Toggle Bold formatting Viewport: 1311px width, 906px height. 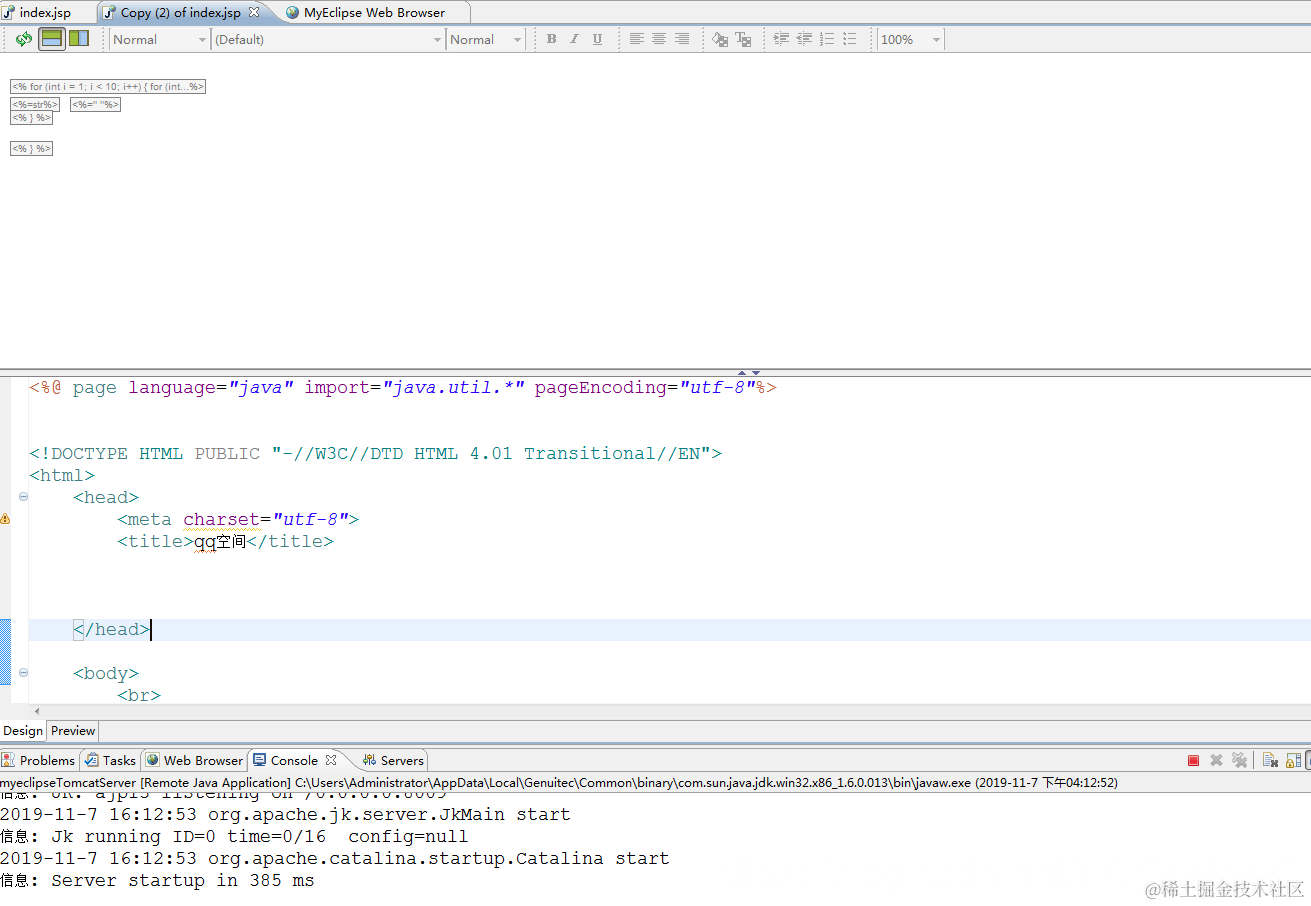point(551,39)
